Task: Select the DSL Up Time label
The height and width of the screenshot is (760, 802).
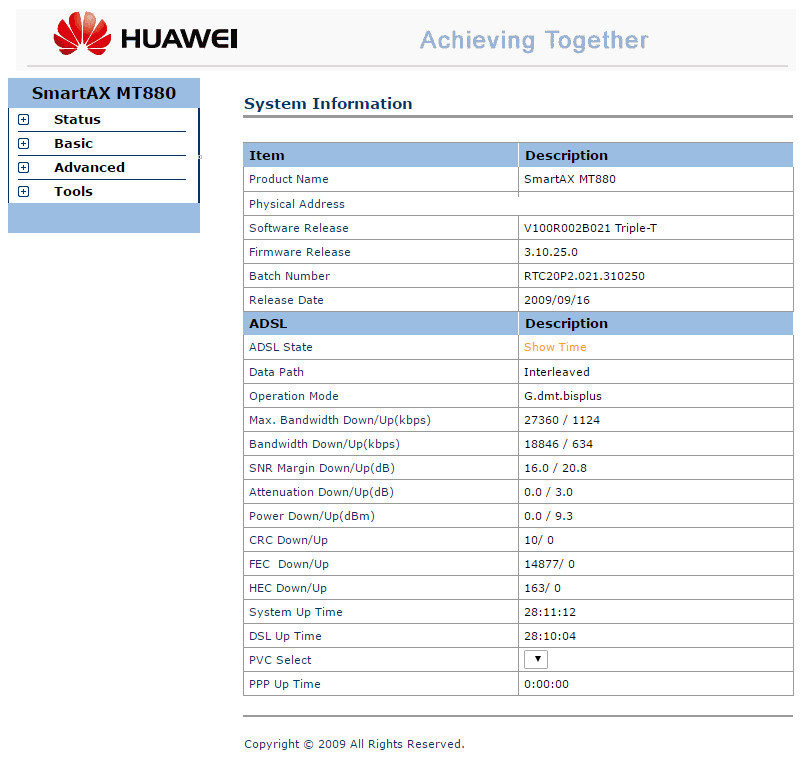Action: pos(285,636)
